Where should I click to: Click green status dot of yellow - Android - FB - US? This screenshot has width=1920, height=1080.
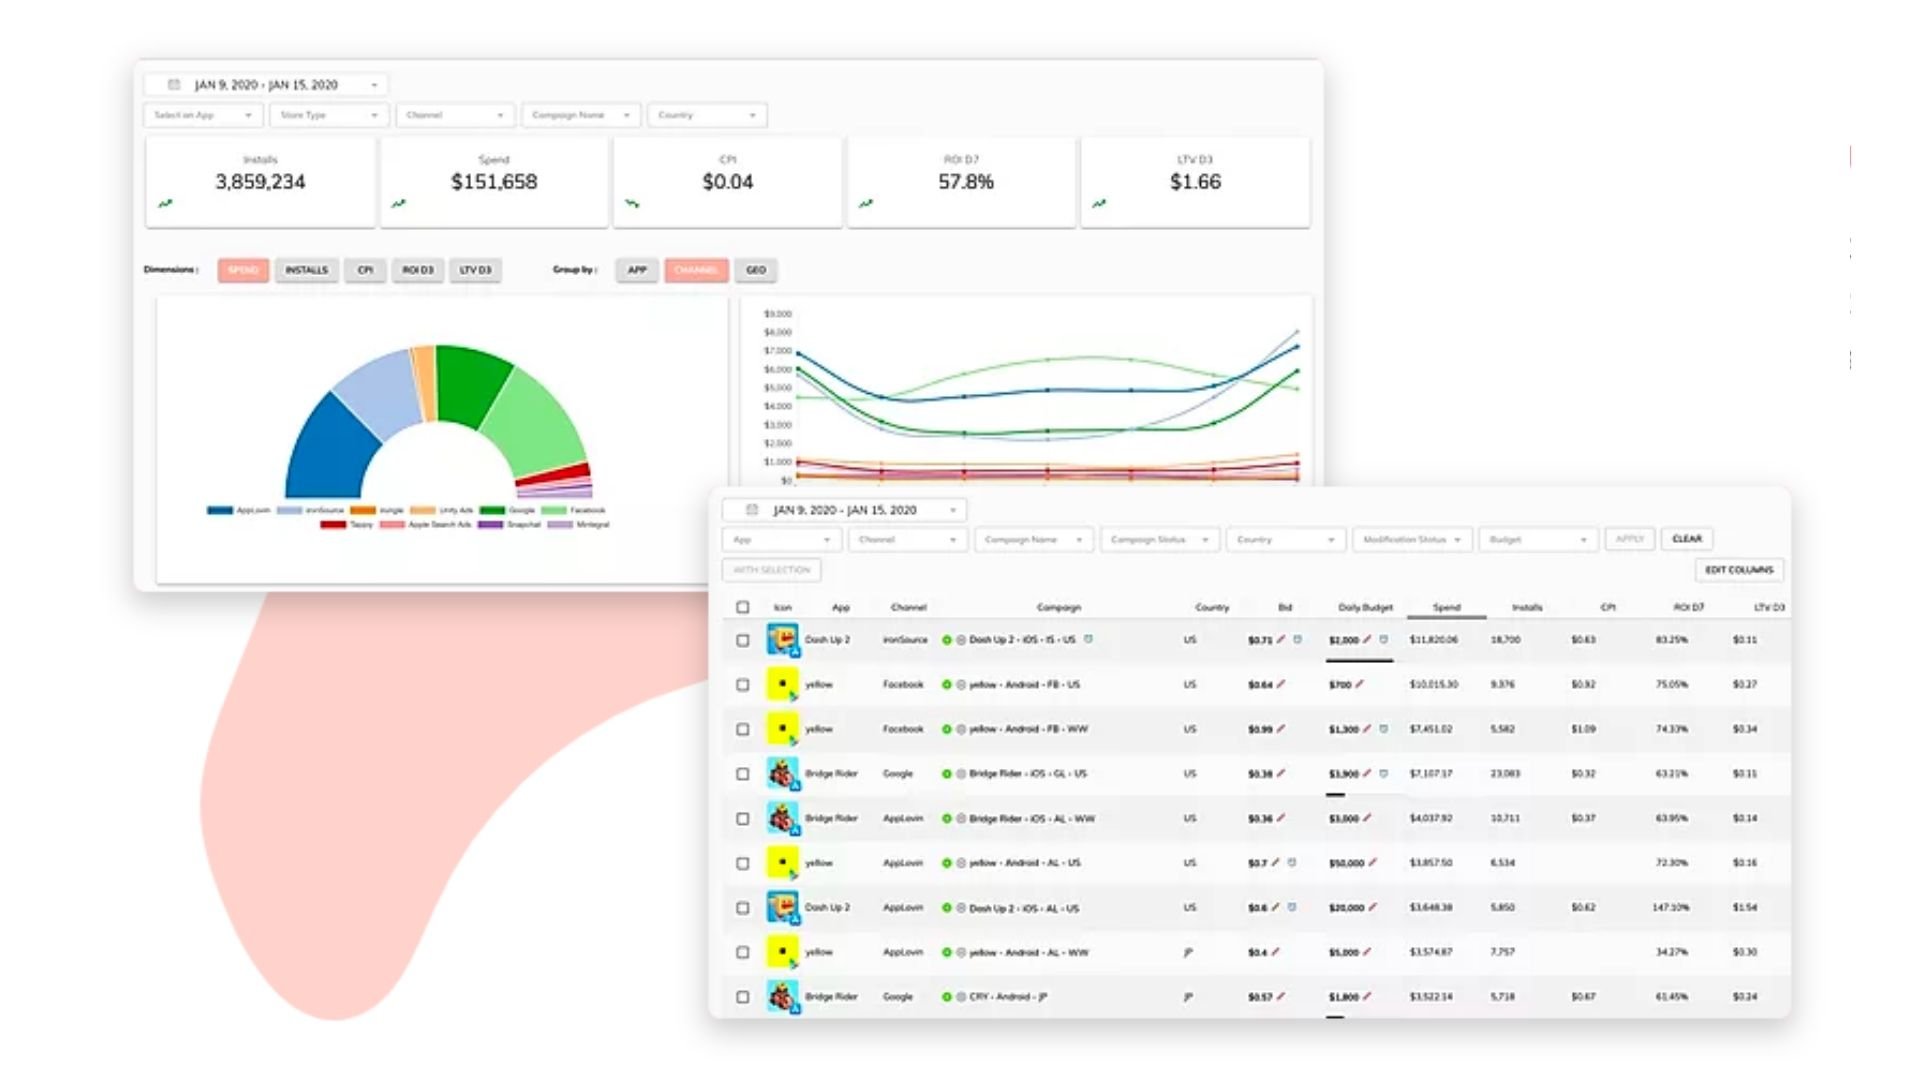946,685
